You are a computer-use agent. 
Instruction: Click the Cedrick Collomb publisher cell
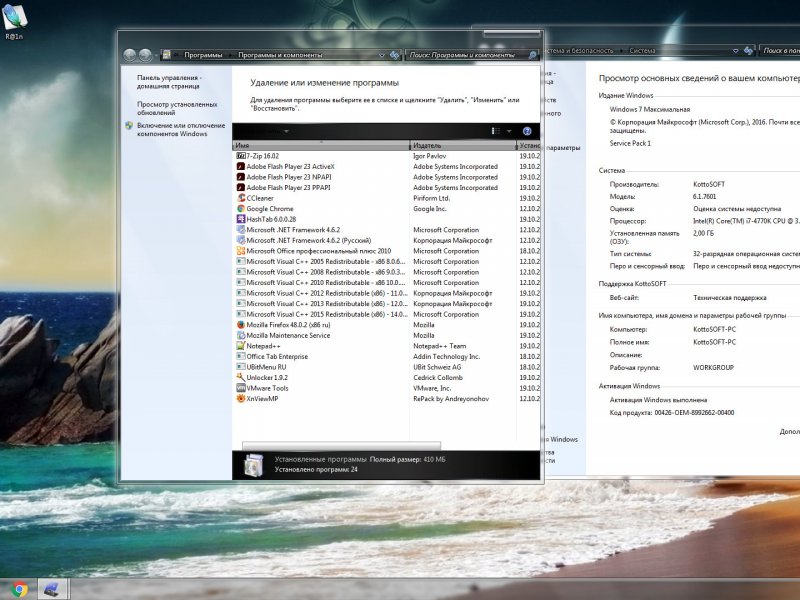point(438,378)
